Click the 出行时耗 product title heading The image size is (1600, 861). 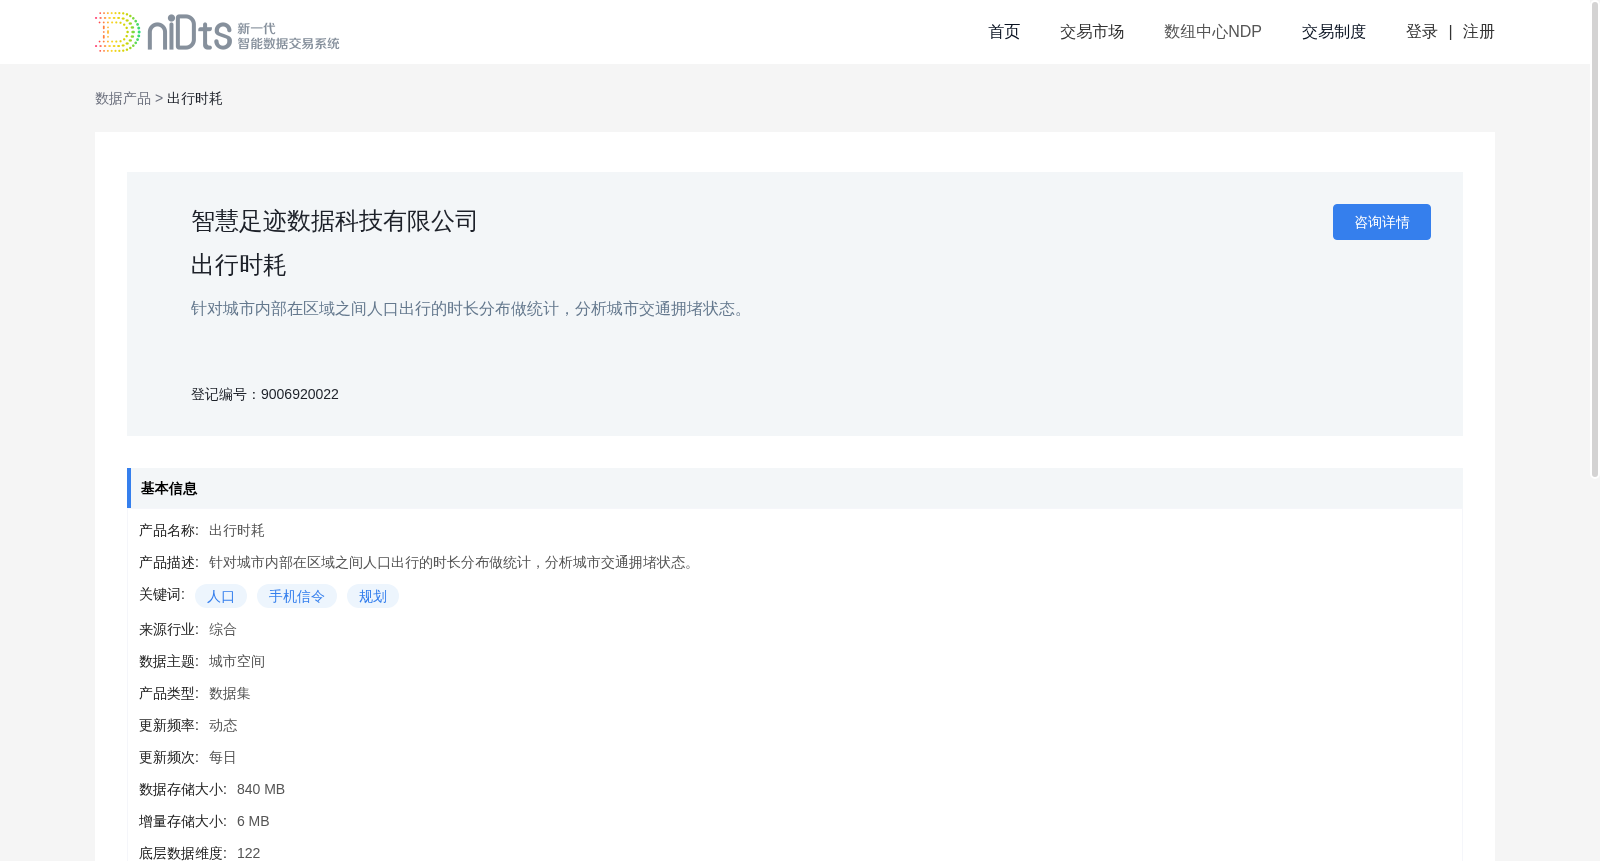pyautogui.click(x=239, y=265)
